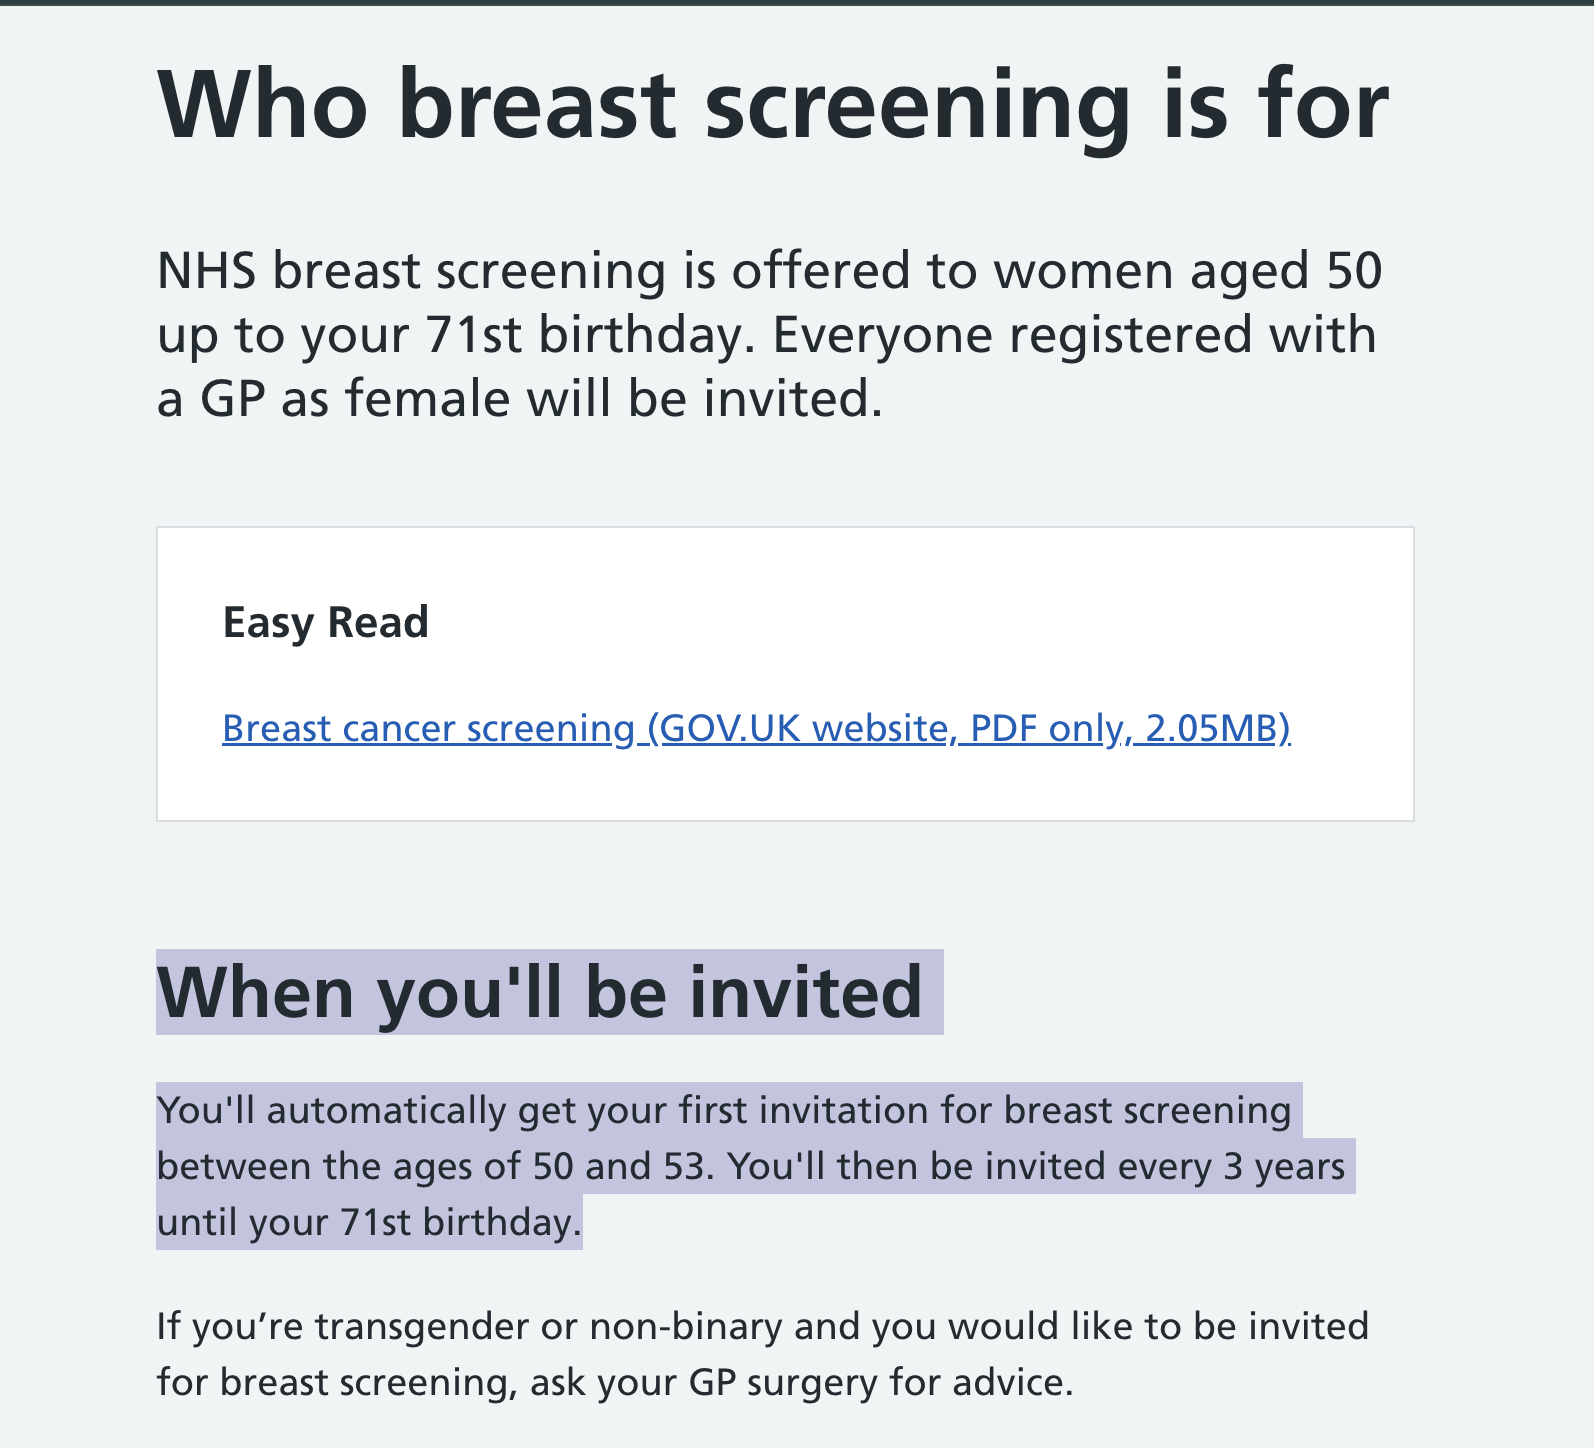Image resolution: width=1594 pixels, height=1448 pixels.
Task: Click 'women aged 50' in the intro text
Action: 1188,271
